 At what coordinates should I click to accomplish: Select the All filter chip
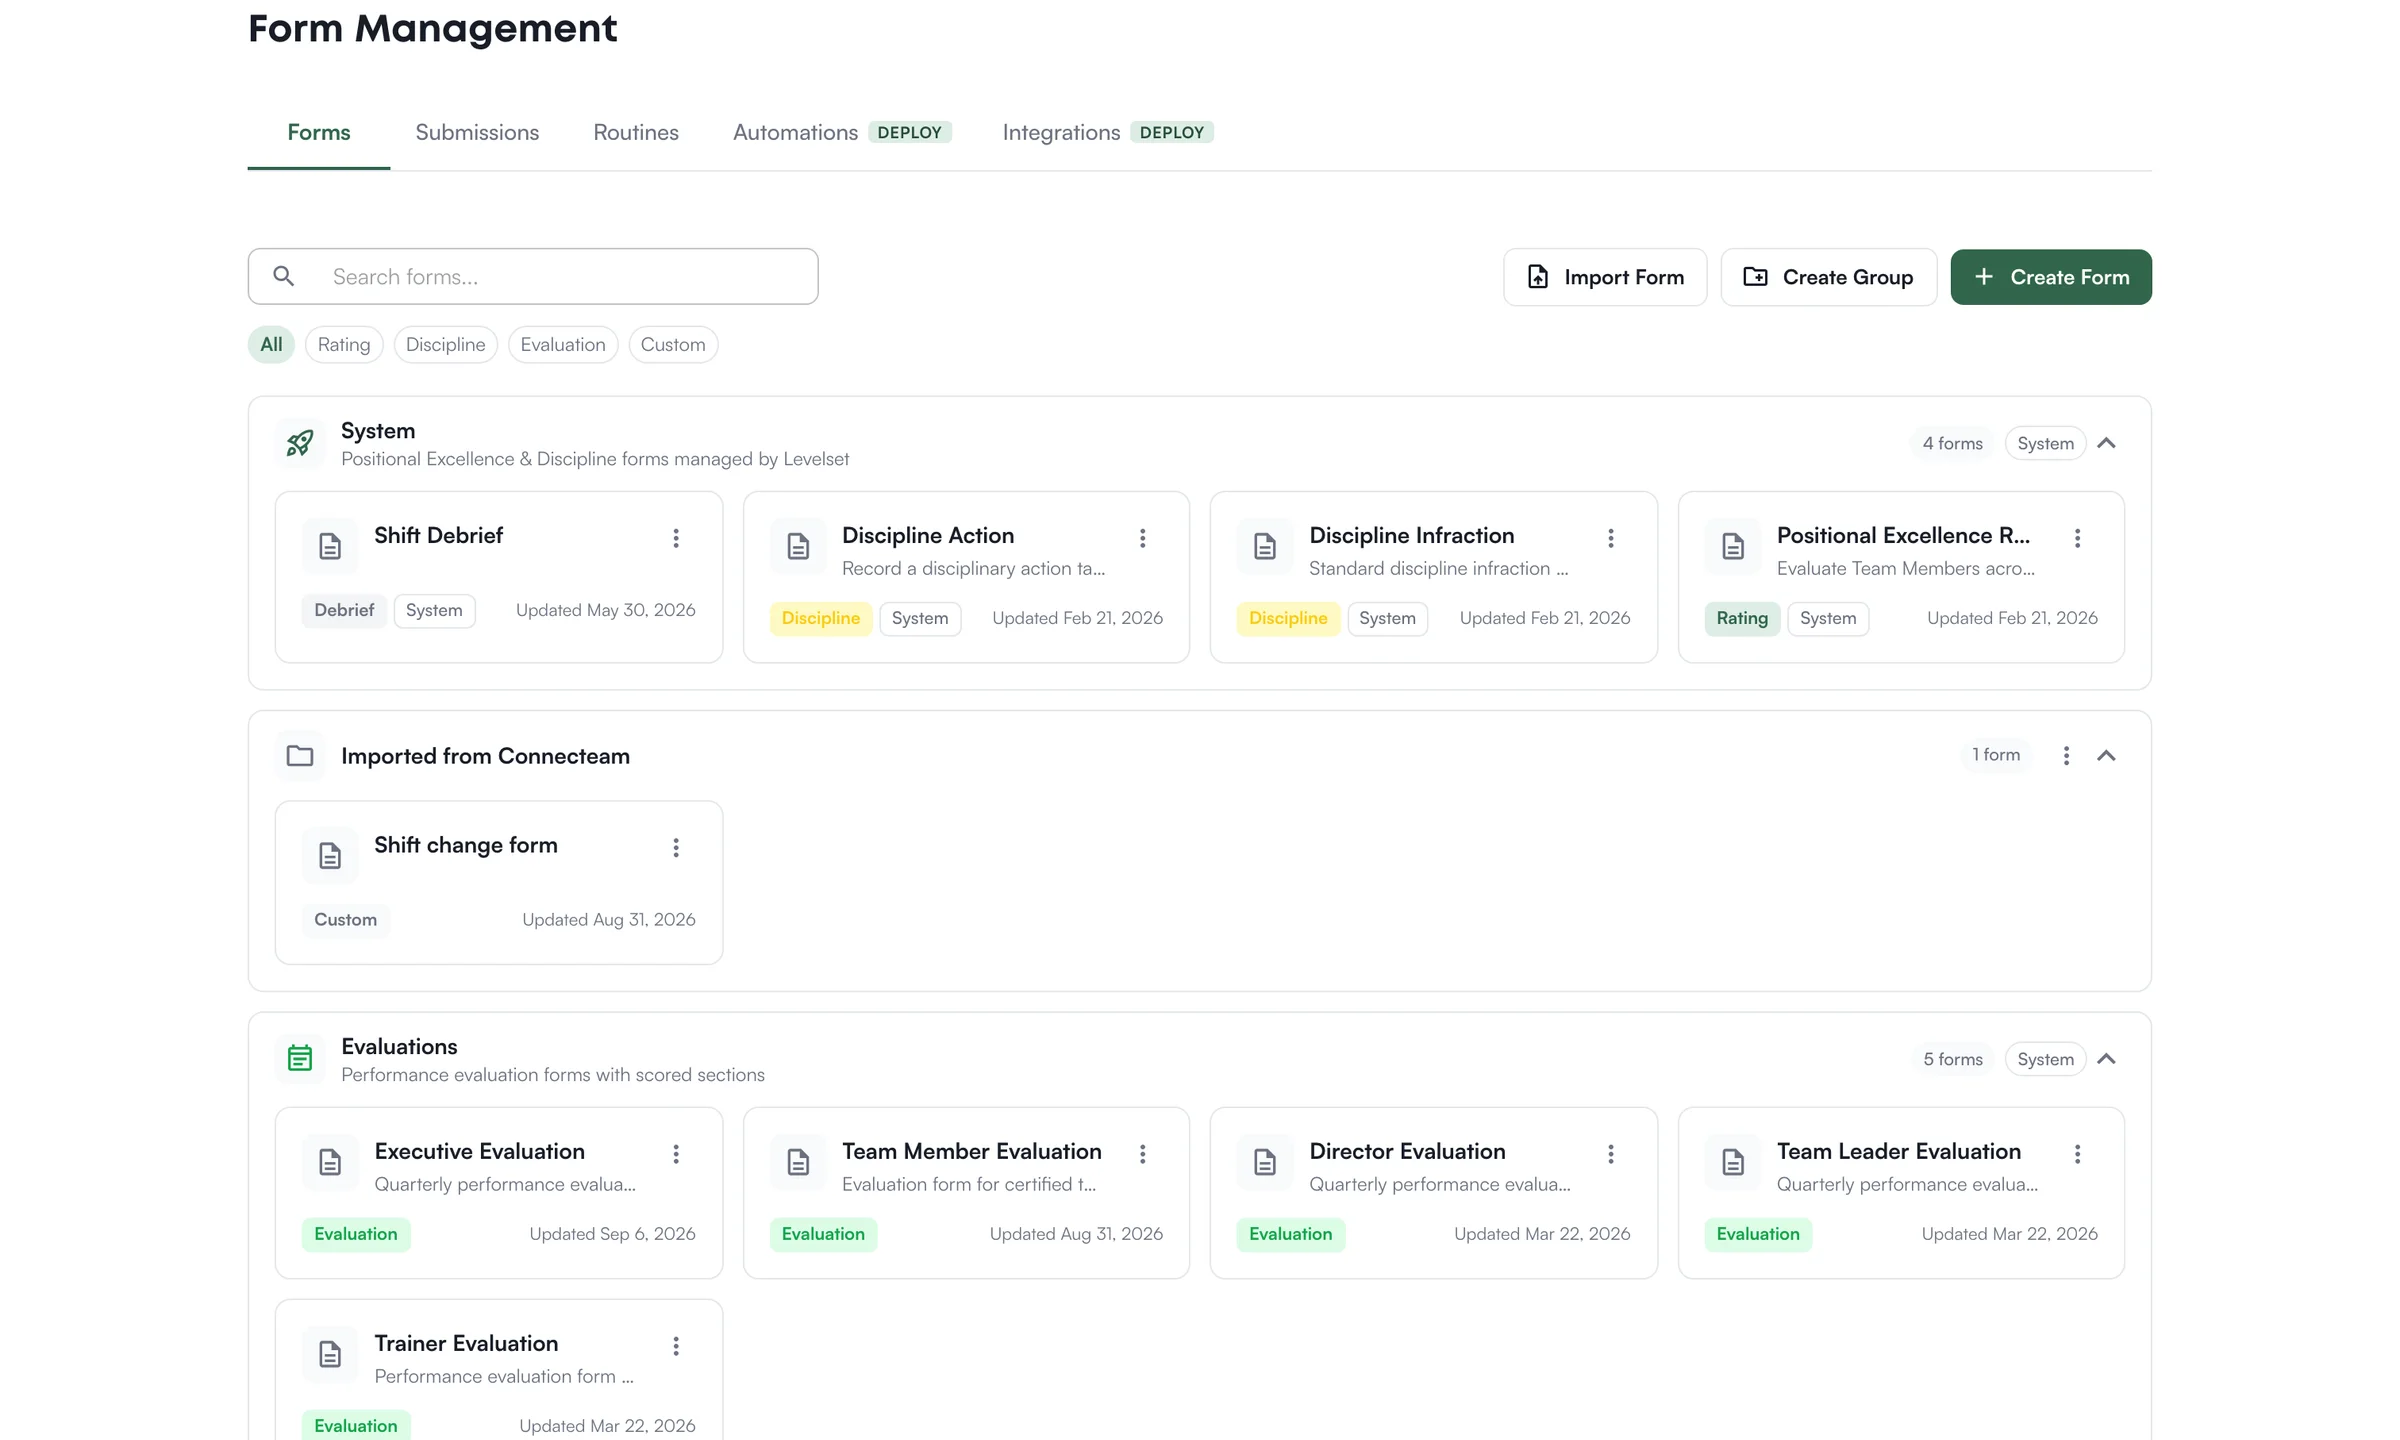271,344
